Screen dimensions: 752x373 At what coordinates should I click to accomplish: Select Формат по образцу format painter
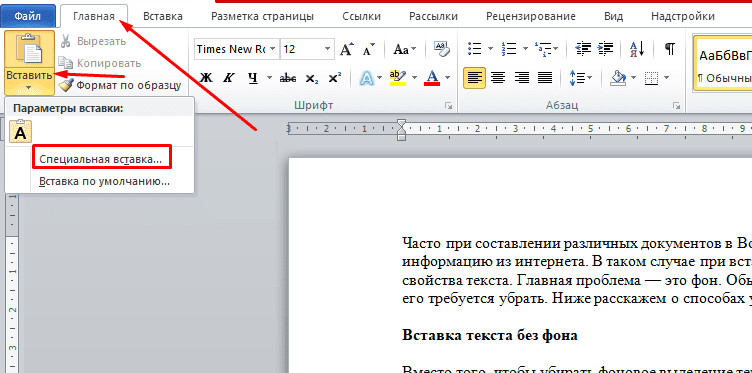[x=120, y=86]
